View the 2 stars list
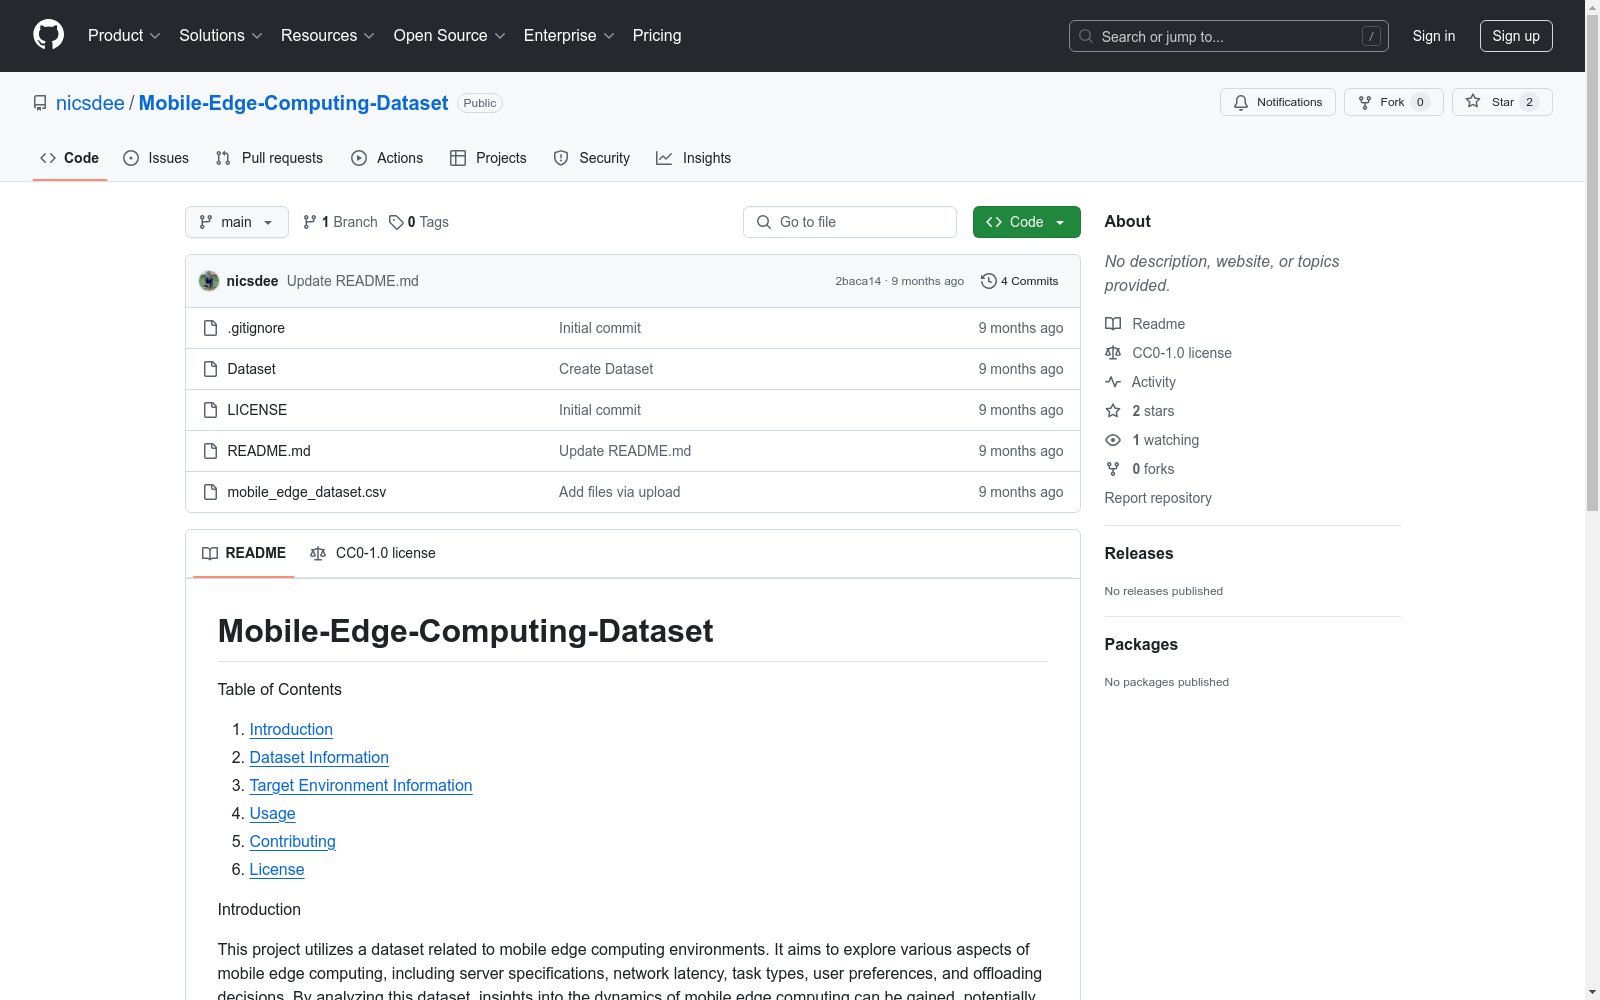 coord(1140,411)
